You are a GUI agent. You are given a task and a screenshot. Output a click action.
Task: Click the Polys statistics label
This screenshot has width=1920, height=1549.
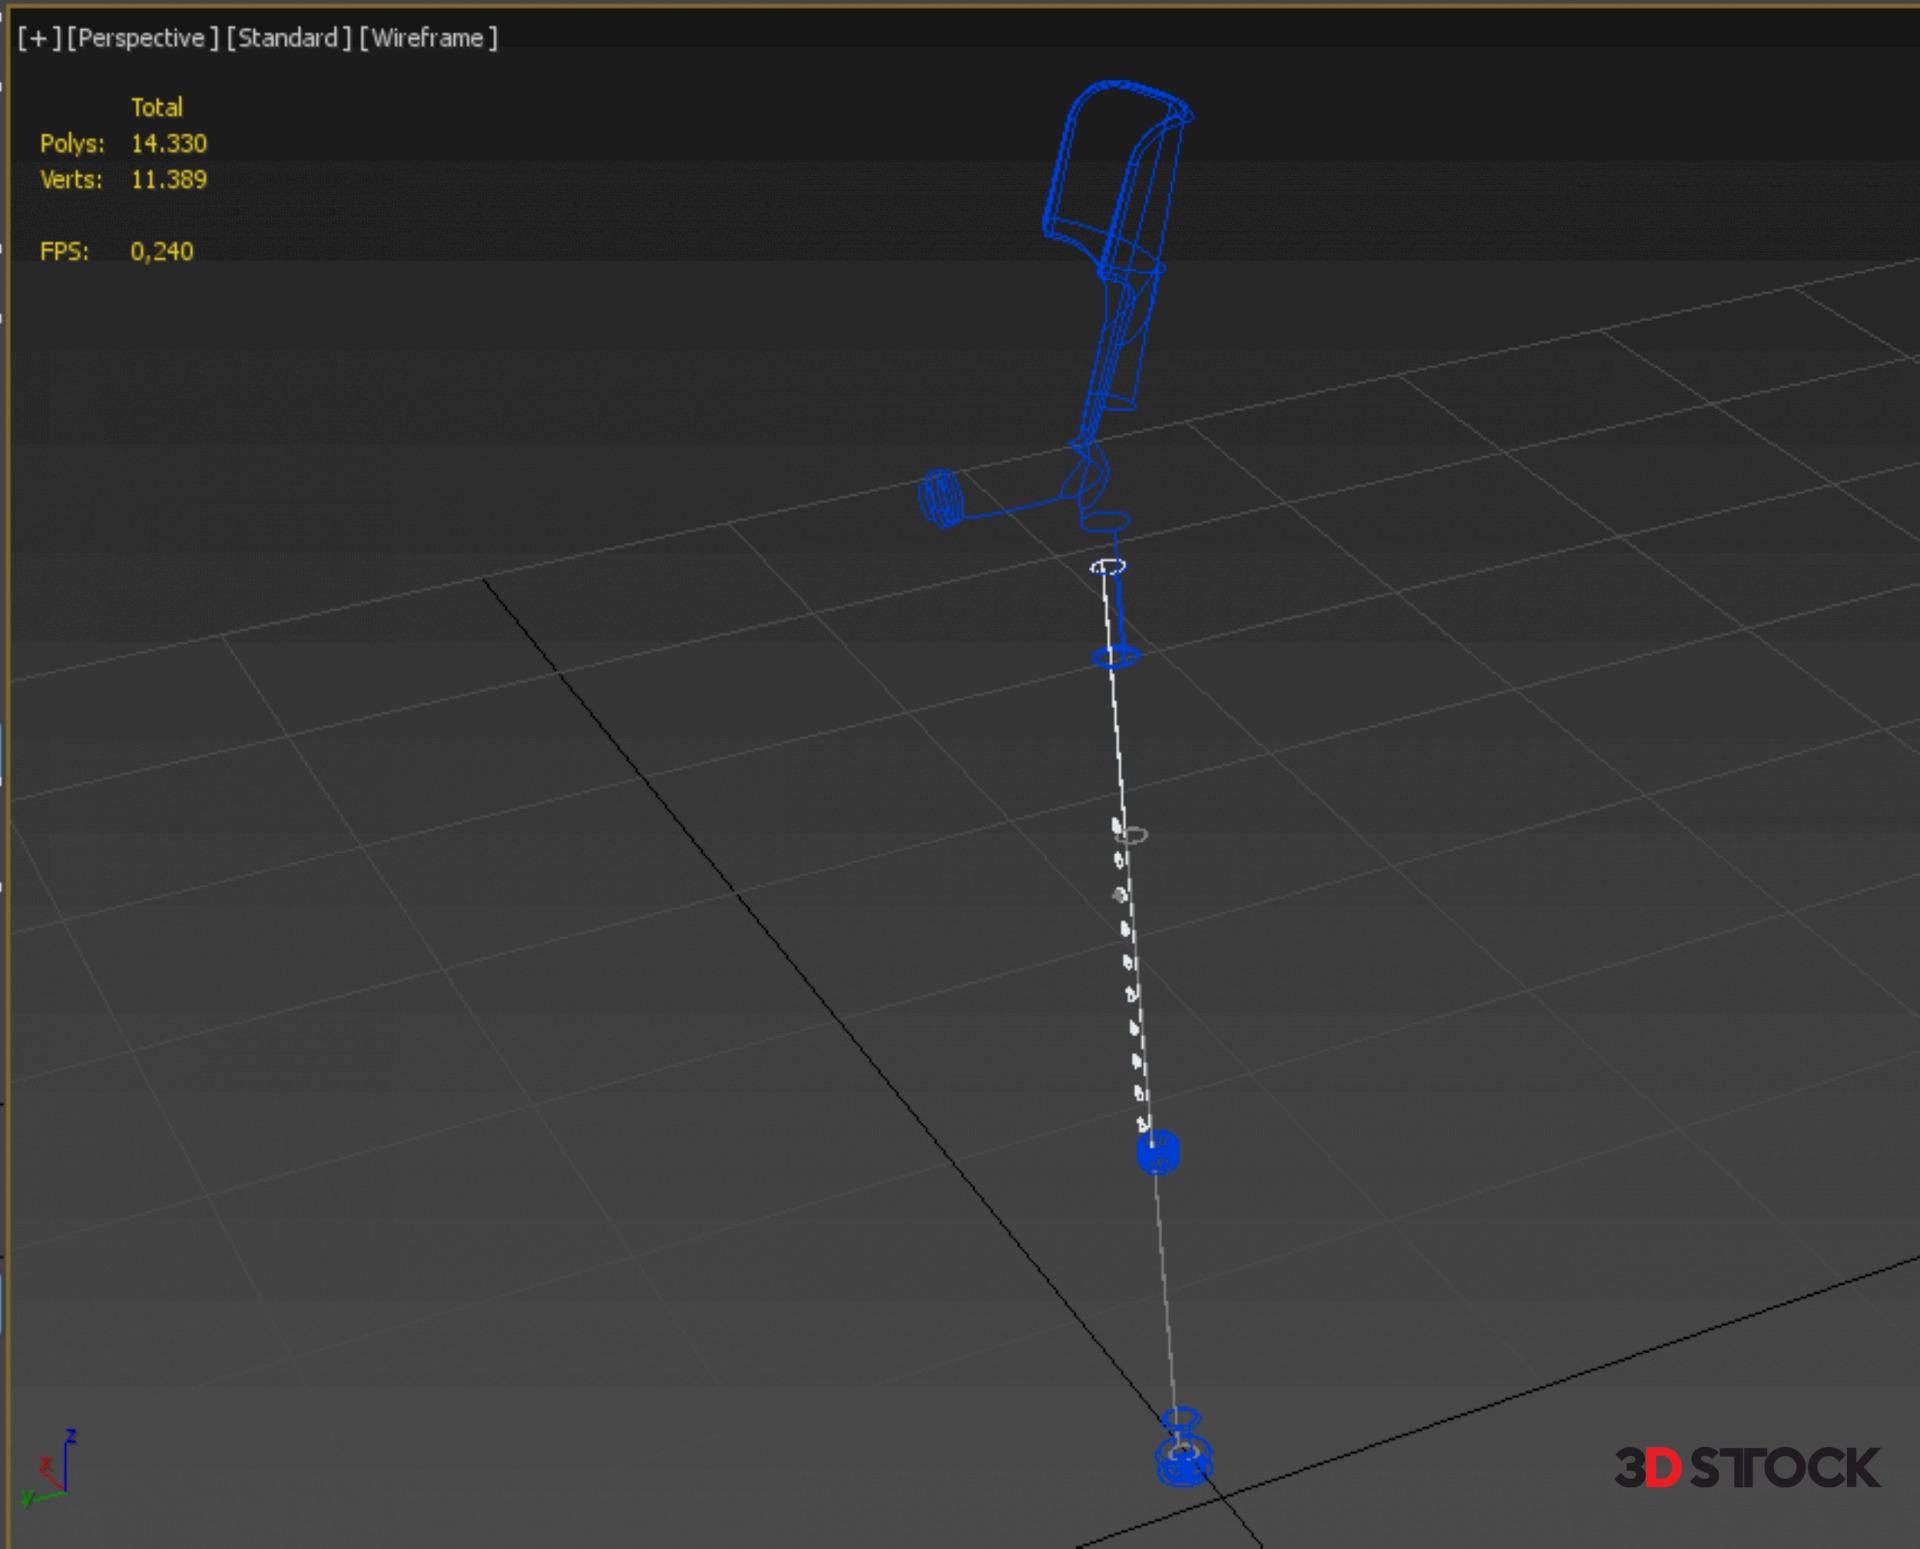pos(72,144)
